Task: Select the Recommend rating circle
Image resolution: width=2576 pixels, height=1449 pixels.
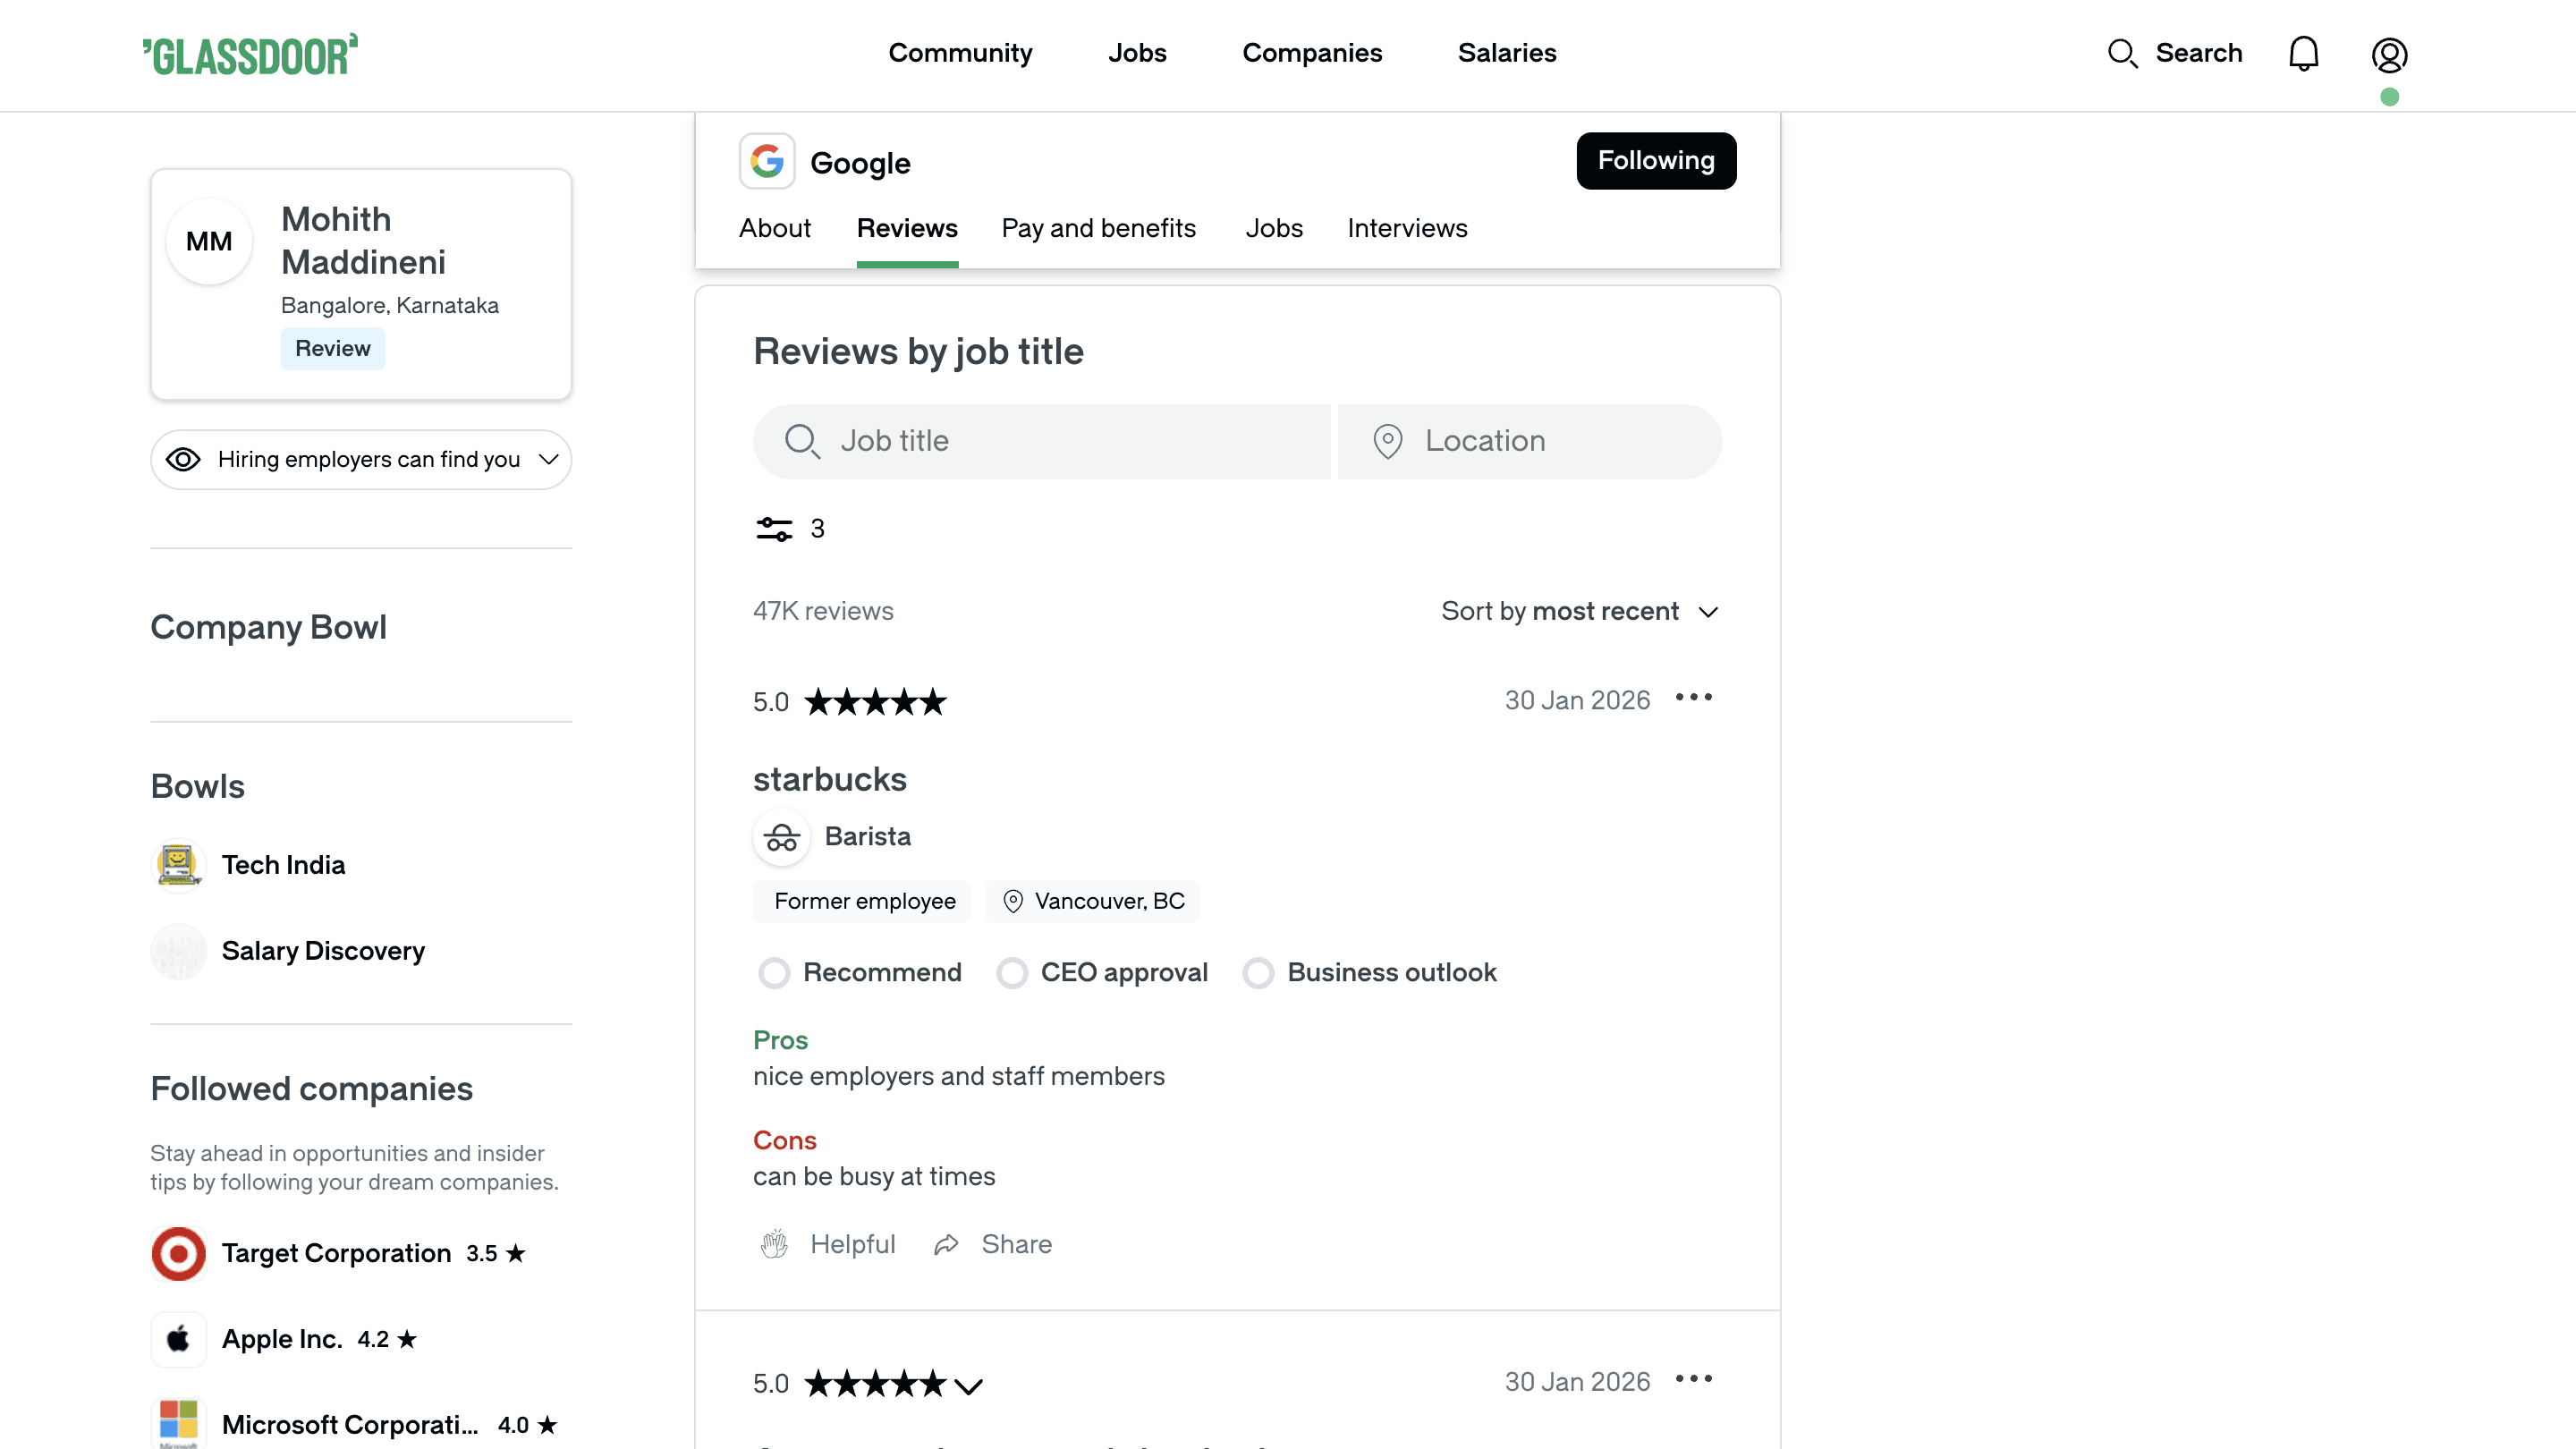Action: 774,972
